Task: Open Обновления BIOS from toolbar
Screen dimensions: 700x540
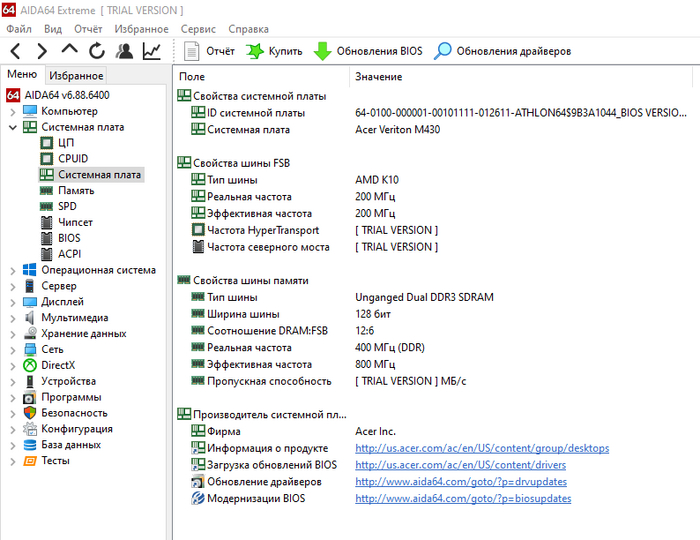Action: click(x=368, y=51)
